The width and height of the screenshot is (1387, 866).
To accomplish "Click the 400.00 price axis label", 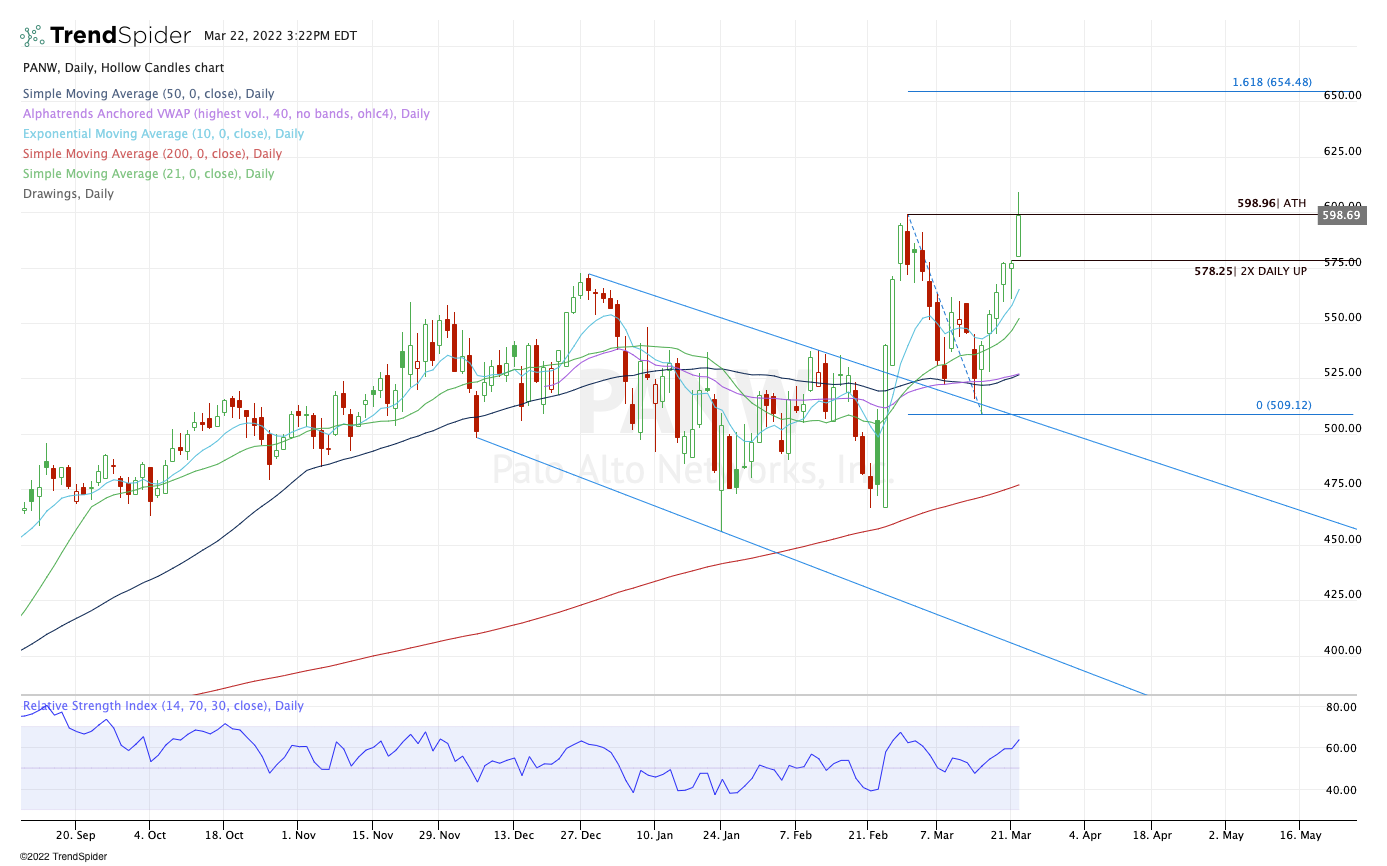I will 1341,650.
